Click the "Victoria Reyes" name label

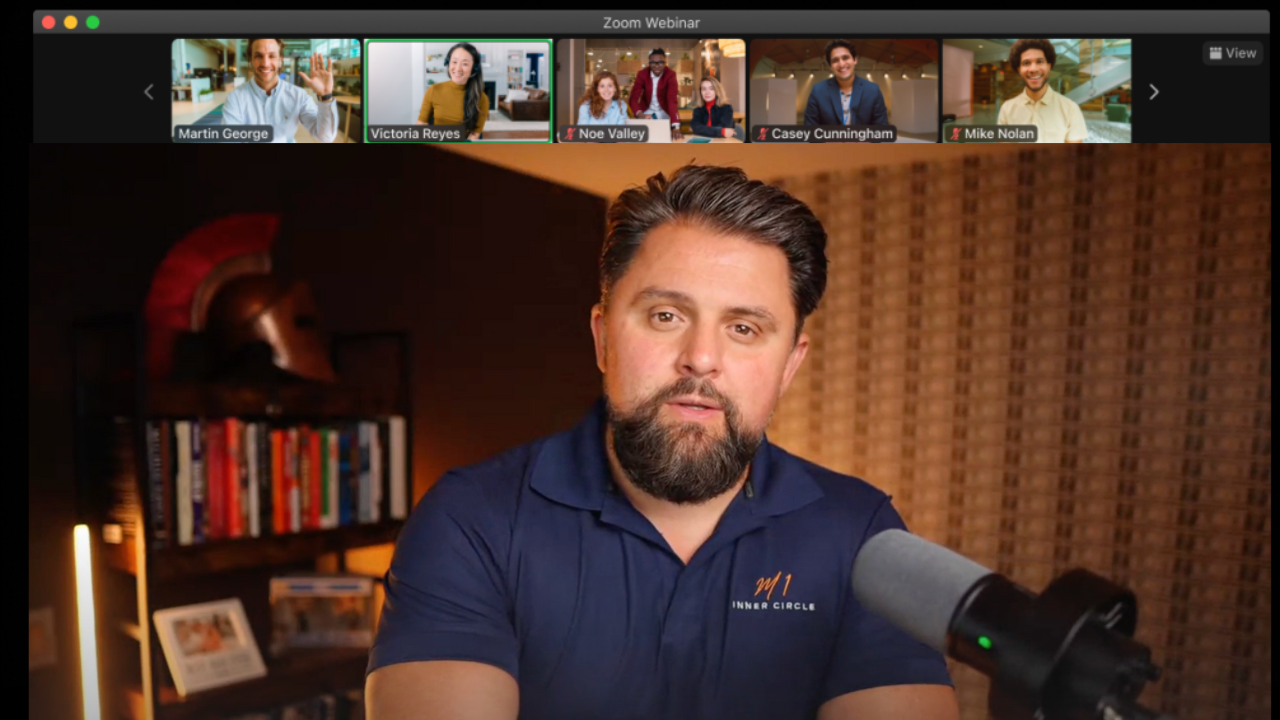point(415,133)
